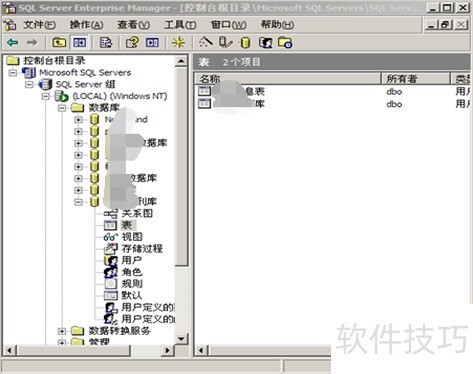This screenshot has width=473, height=374.
Task: Collapse the (LOCAL) (Windows NT) server node
Action: (45, 96)
